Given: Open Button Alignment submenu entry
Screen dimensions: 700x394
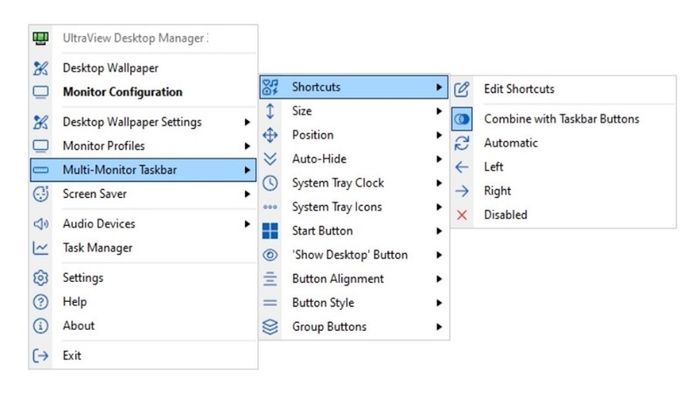Looking at the screenshot, I should (354, 279).
